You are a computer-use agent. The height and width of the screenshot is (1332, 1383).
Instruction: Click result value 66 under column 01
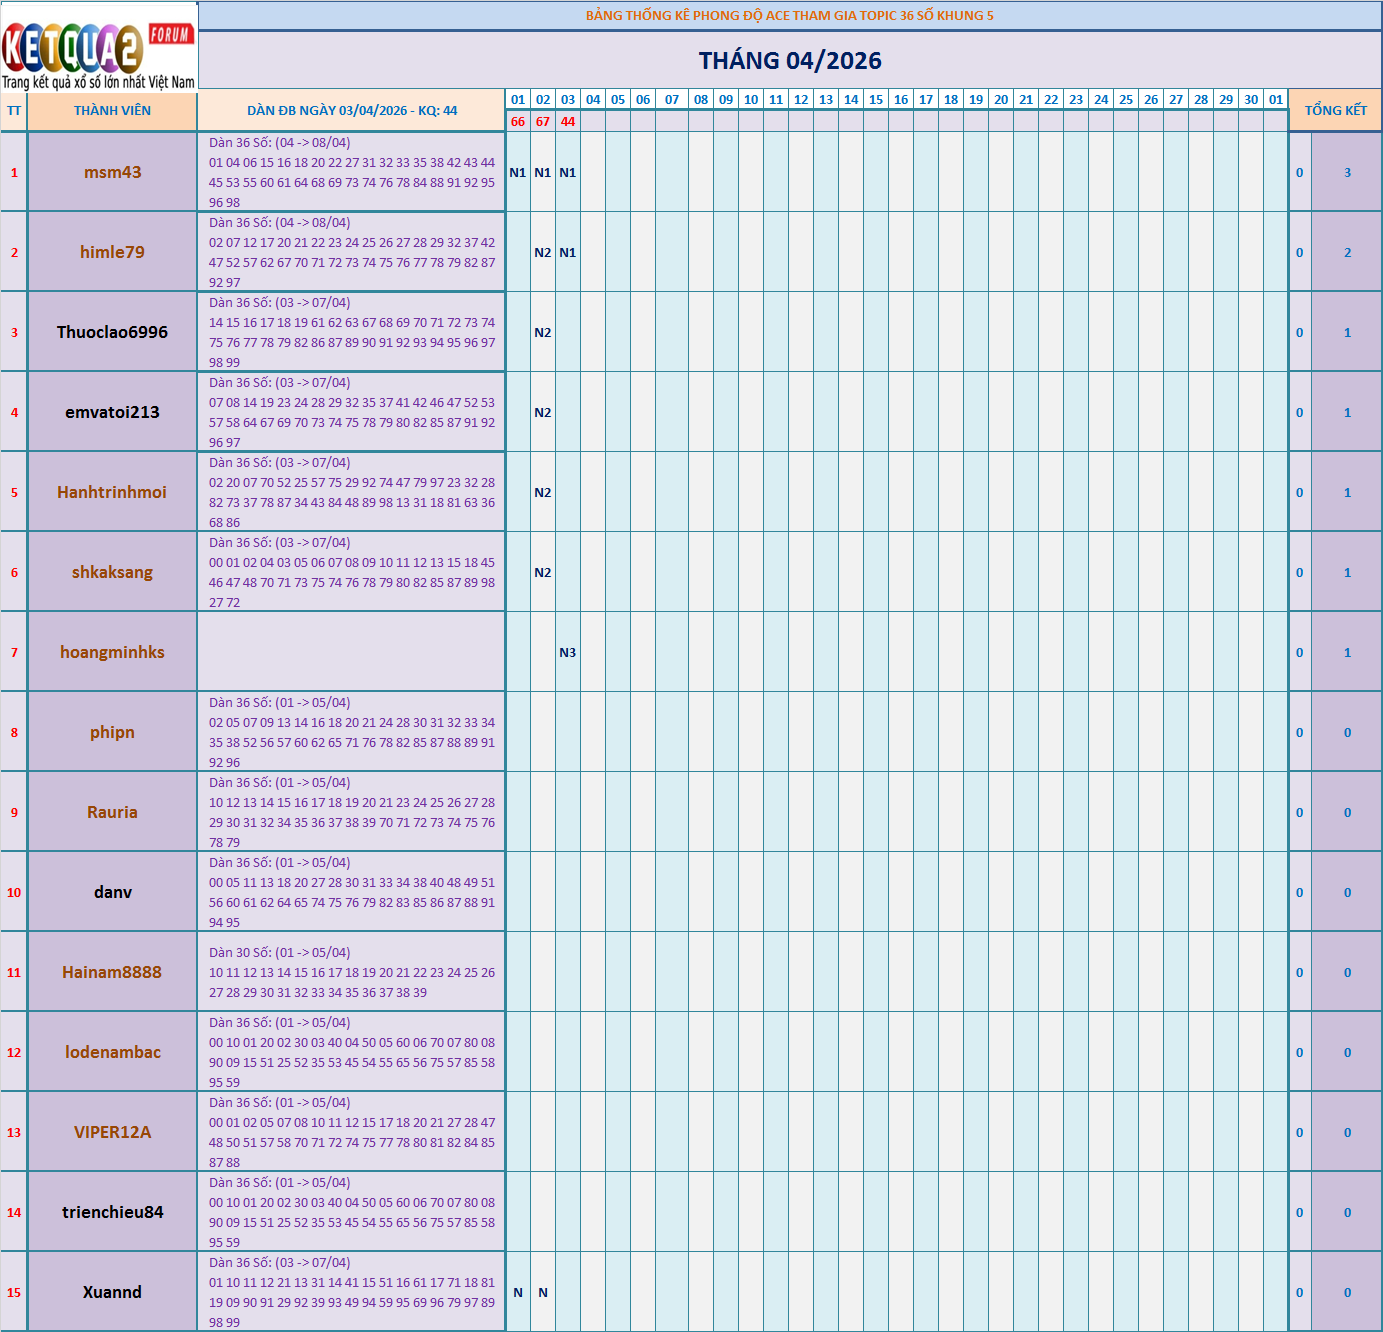pos(517,122)
